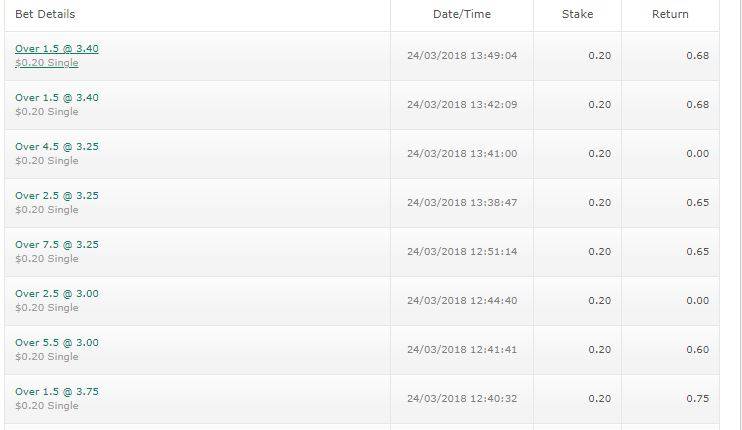Click the Return column header
The height and width of the screenshot is (430, 742).
[670, 15]
